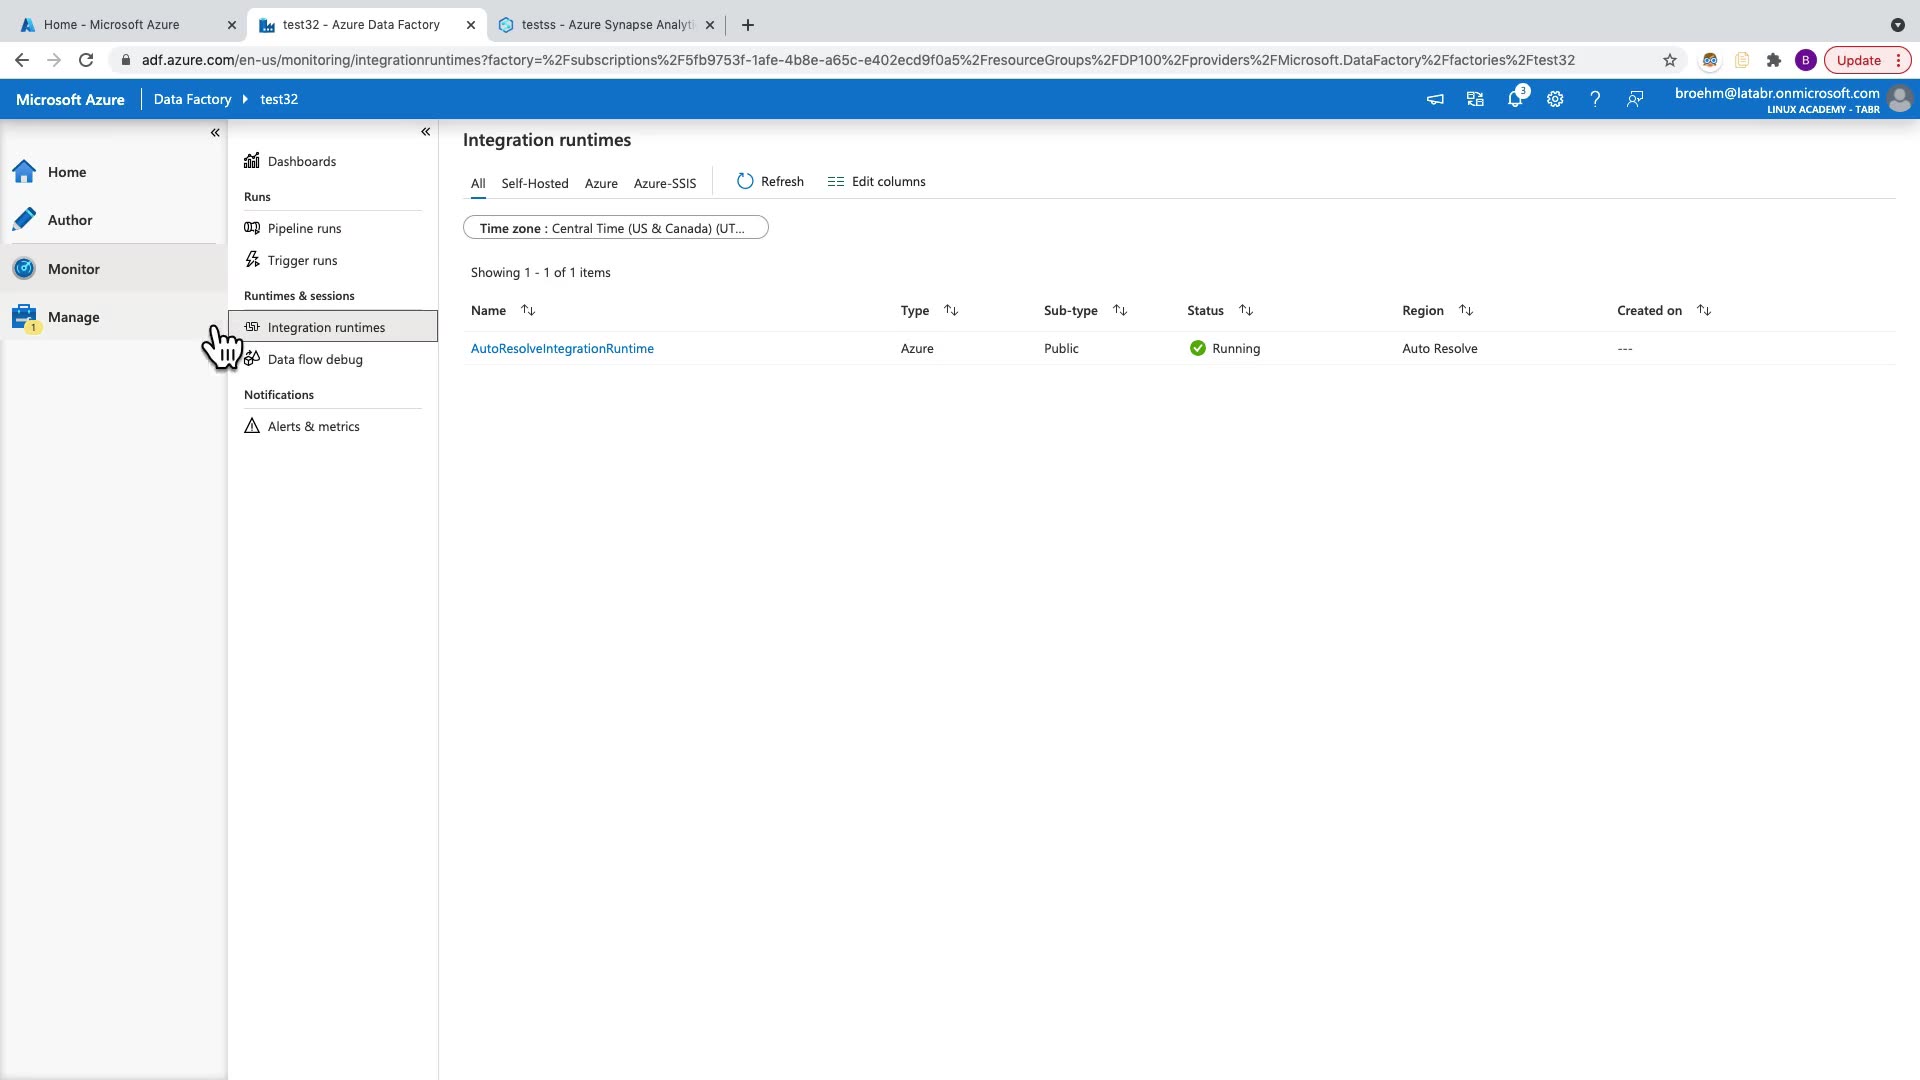Collapse the Monitor side menu panel
Viewport: 1920px width, 1080px height.
tap(425, 131)
